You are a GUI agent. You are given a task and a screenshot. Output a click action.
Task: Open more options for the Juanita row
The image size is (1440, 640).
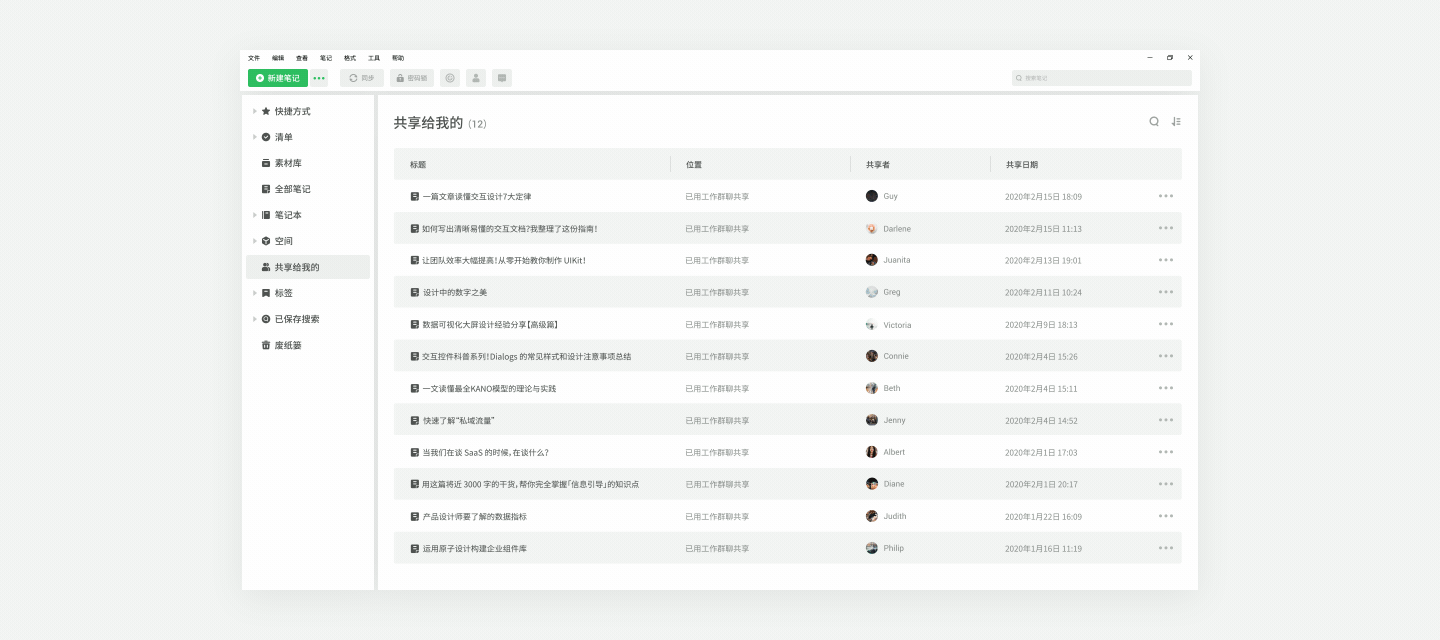click(x=1166, y=260)
